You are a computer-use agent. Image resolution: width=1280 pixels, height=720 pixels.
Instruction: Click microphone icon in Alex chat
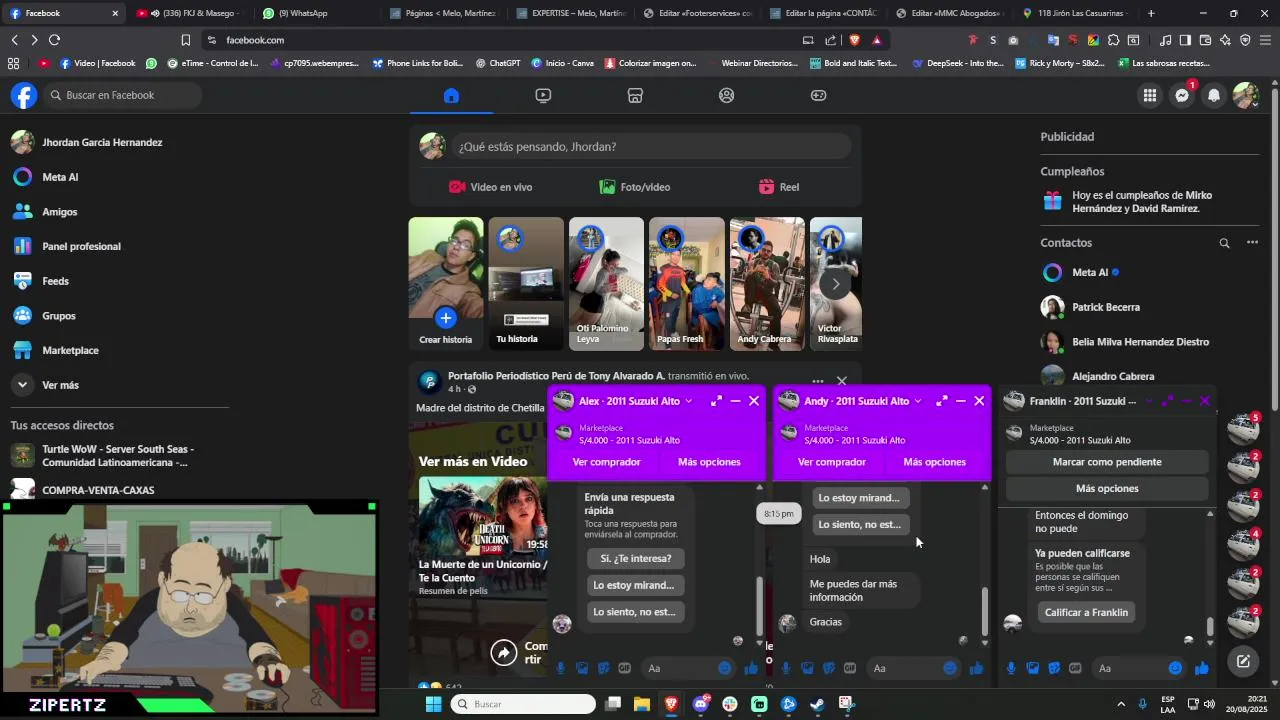561,668
